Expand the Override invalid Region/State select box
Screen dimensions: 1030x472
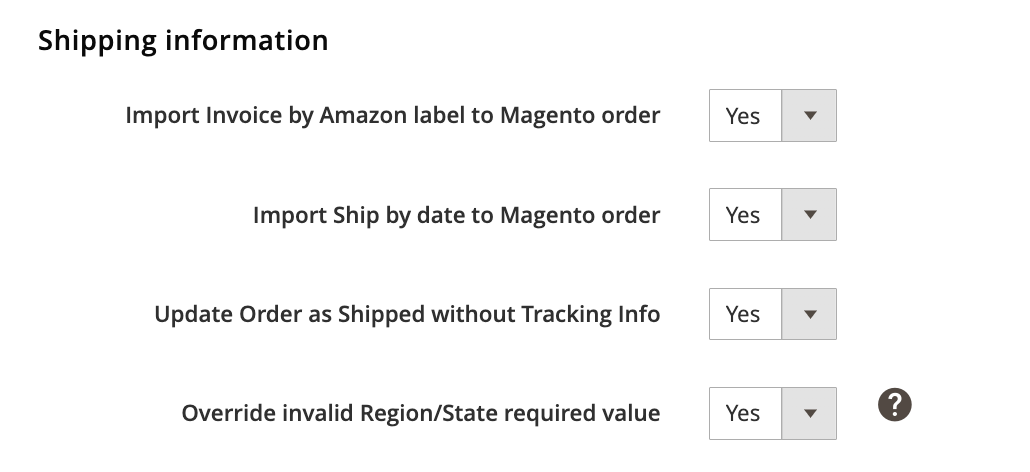pyautogui.click(x=772, y=413)
